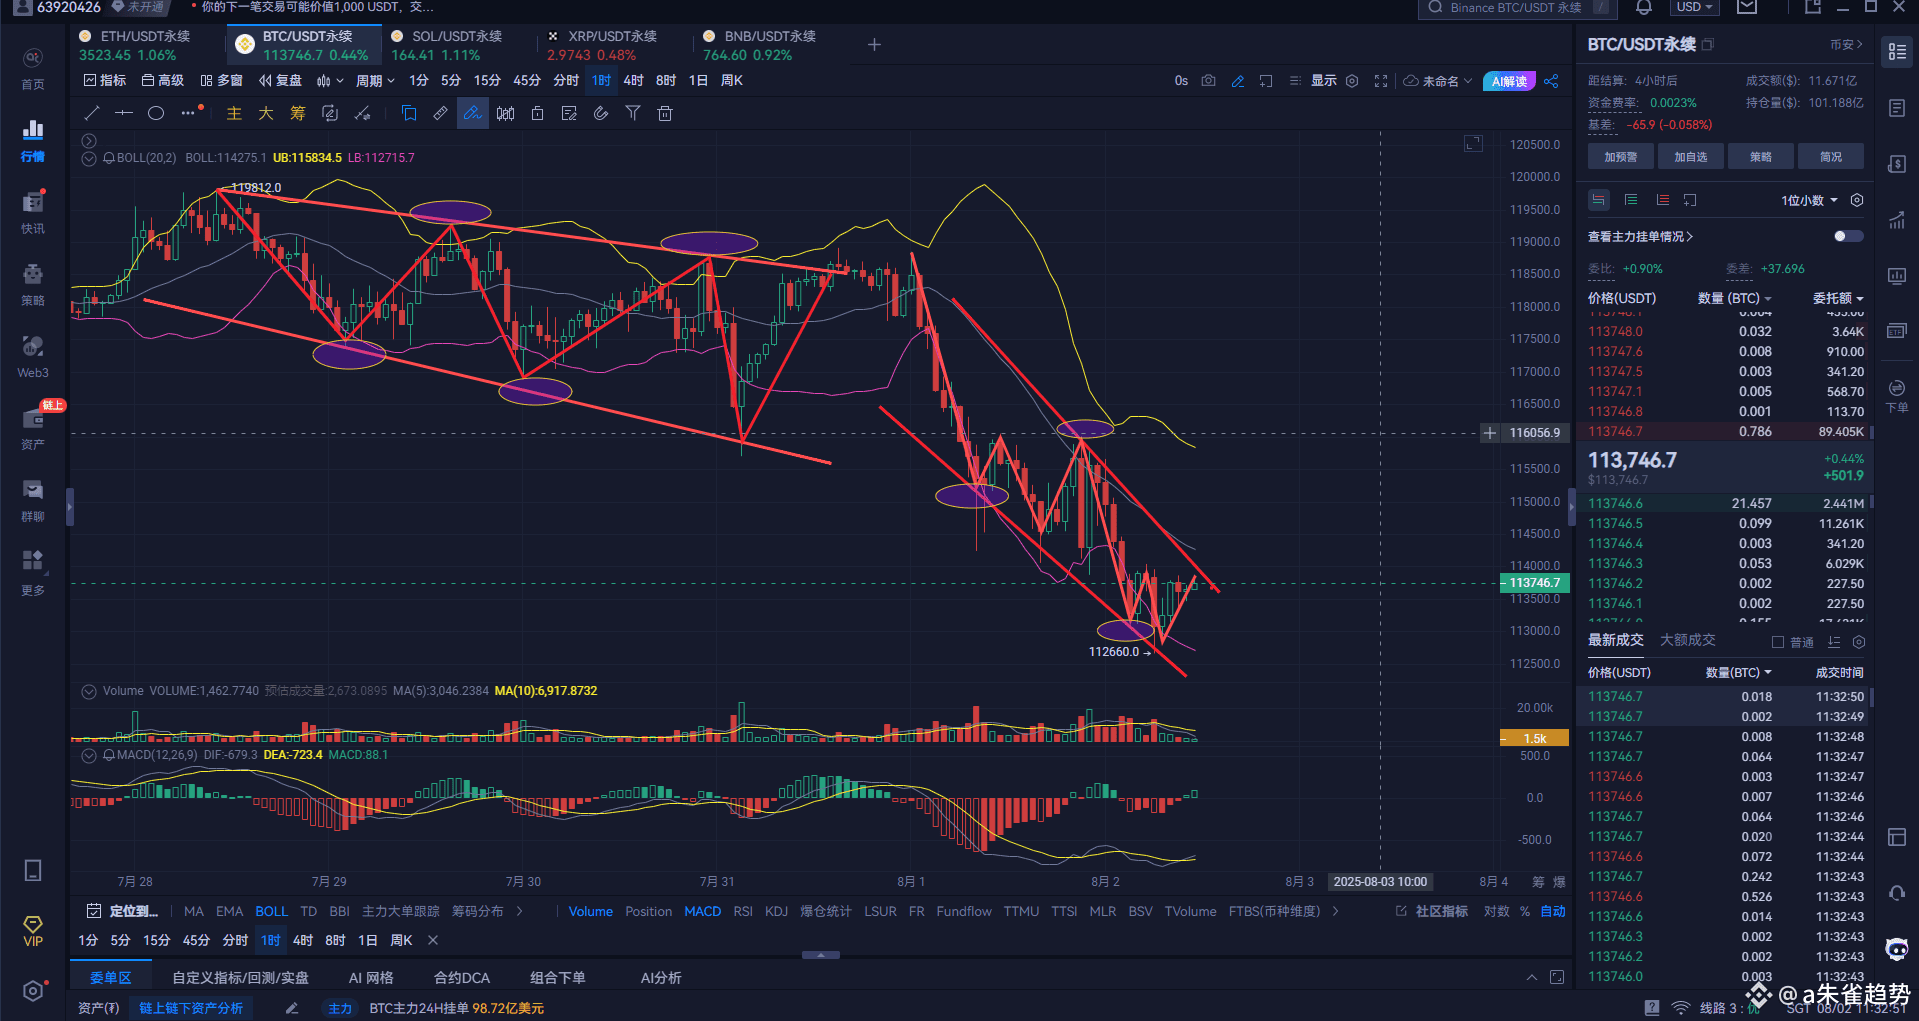Image resolution: width=1919 pixels, height=1021 pixels.
Task: Open more drawing tools (three dots)
Action: (x=188, y=113)
